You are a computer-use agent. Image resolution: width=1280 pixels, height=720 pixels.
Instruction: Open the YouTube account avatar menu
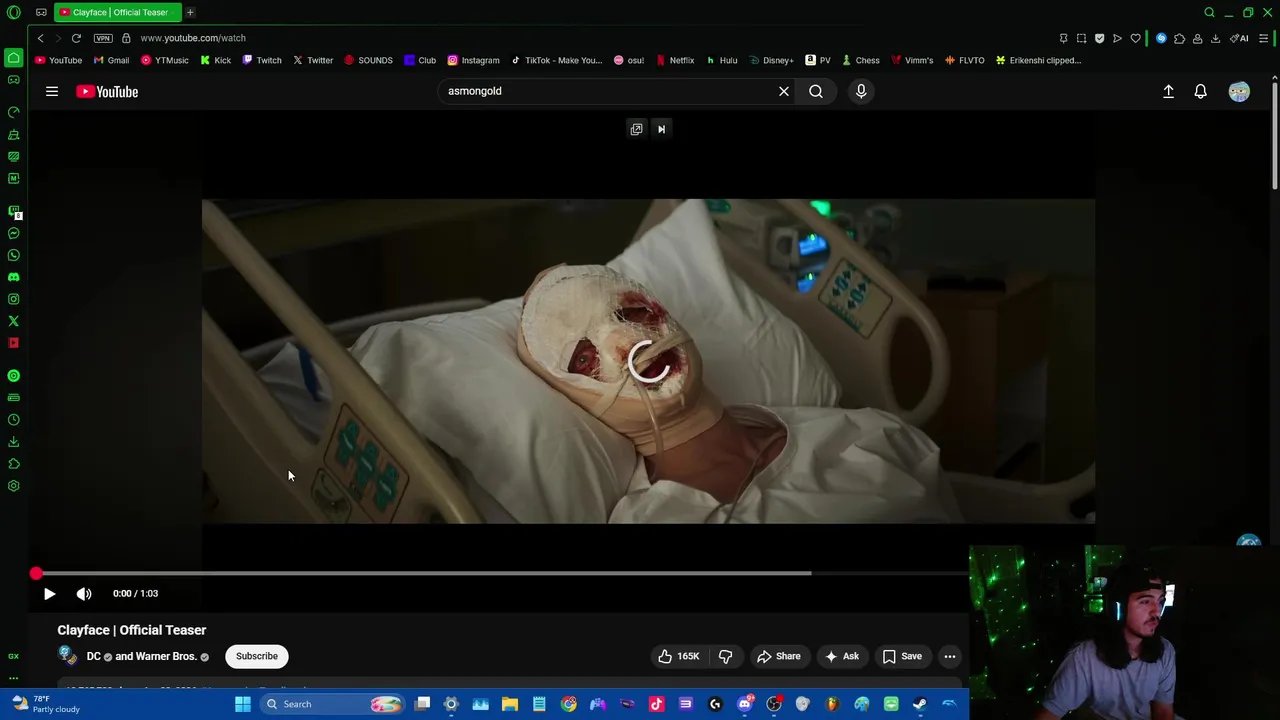pos(1239,91)
